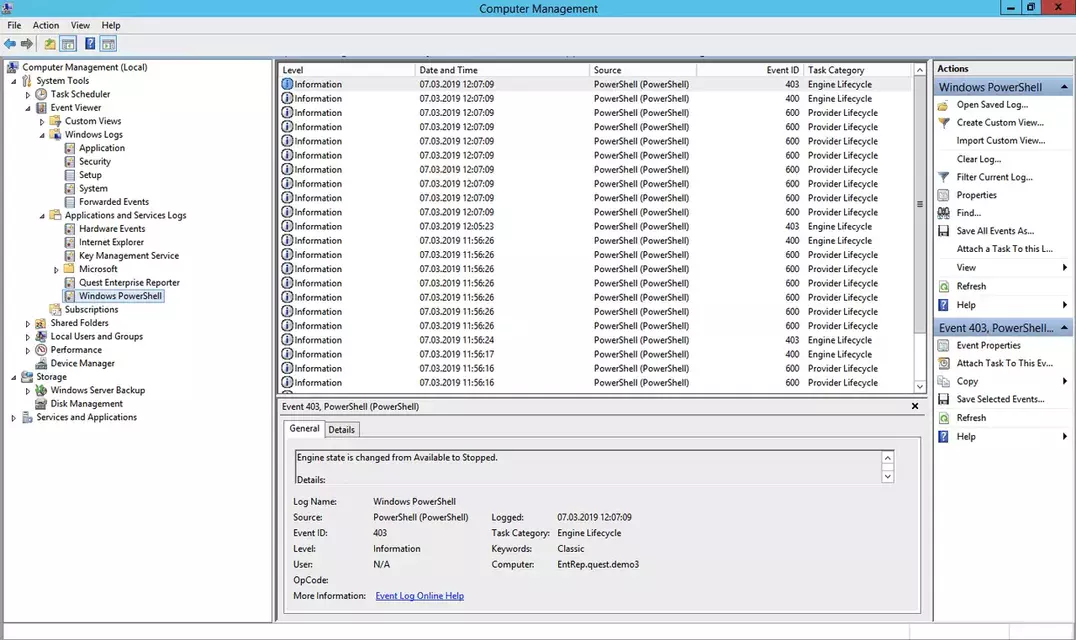Click the Event Viewer icon in tree
This screenshot has width=1076, height=640.
41,108
